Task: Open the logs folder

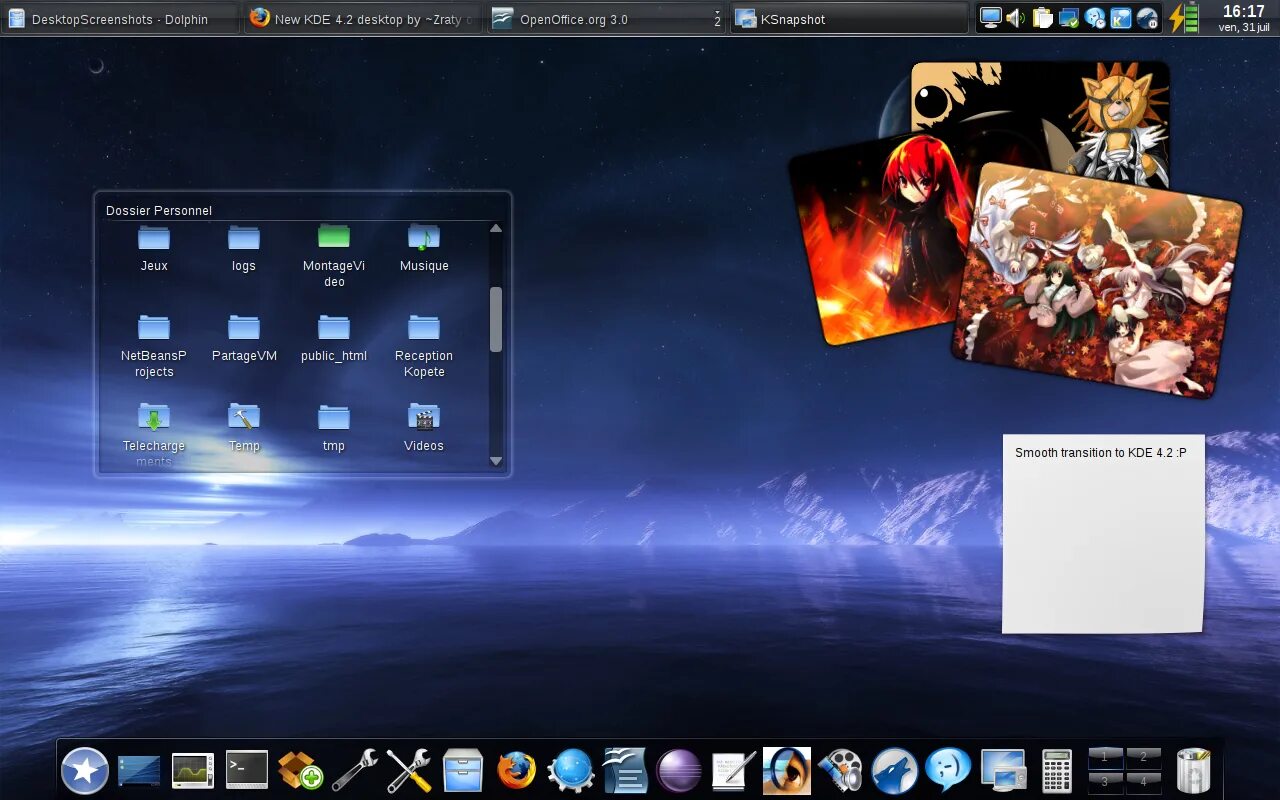Action: point(244,248)
